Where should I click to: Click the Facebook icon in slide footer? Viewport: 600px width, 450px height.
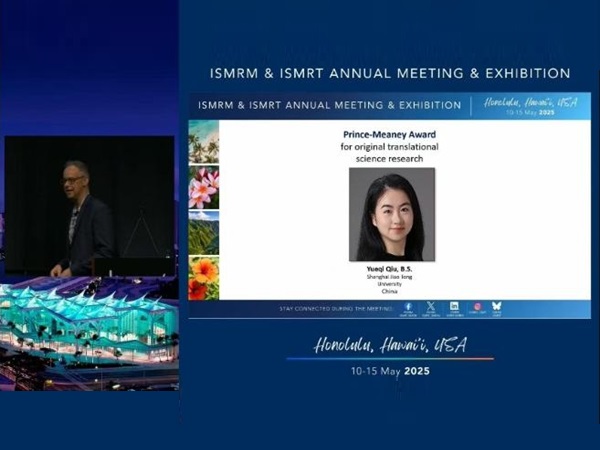(408, 307)
